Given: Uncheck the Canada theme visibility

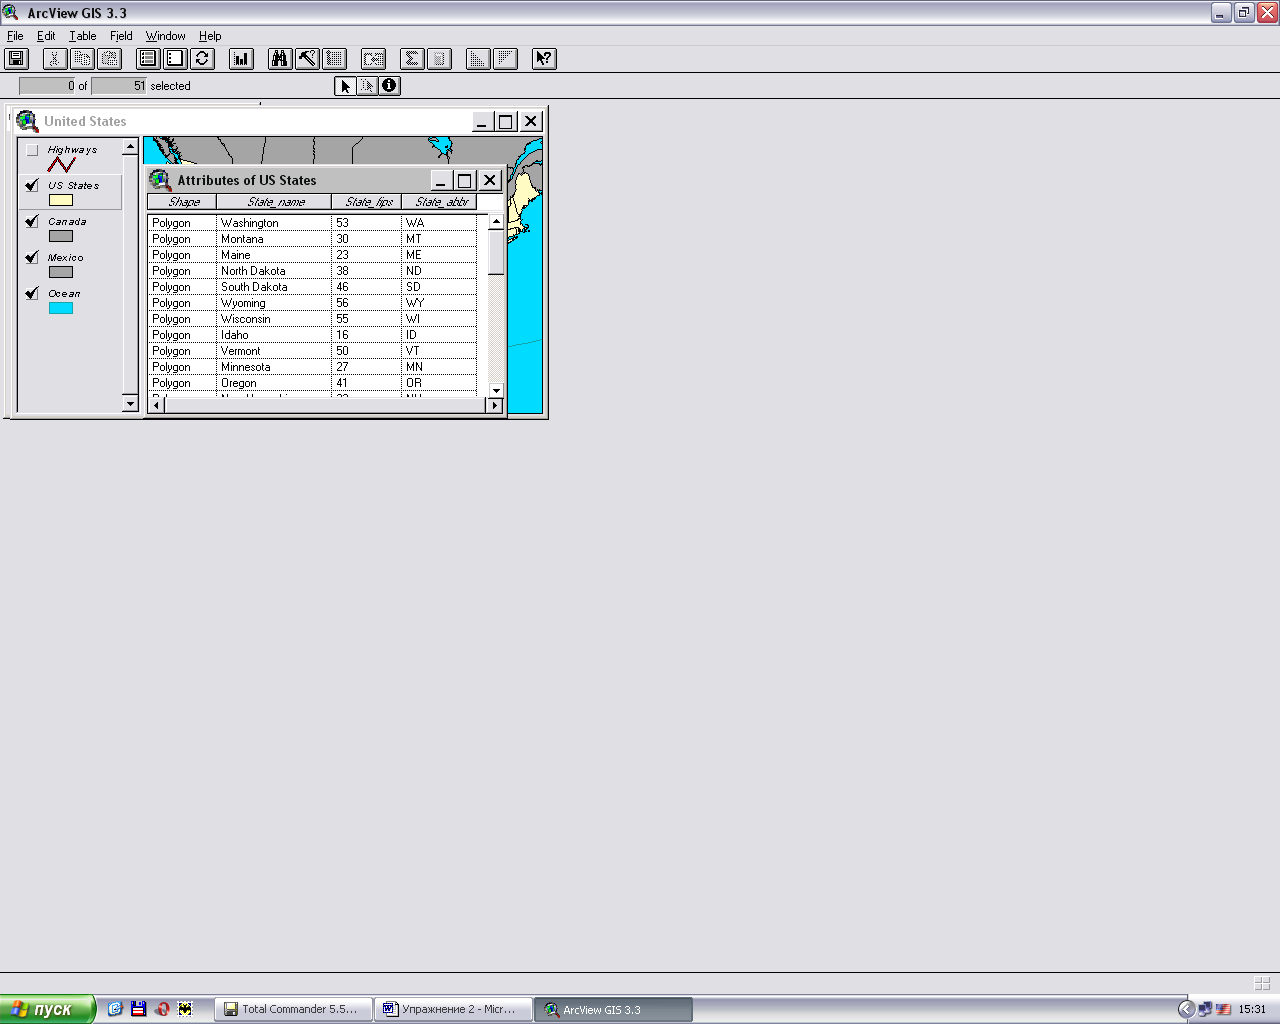Looking at the screenshot, I should (32, 221).
